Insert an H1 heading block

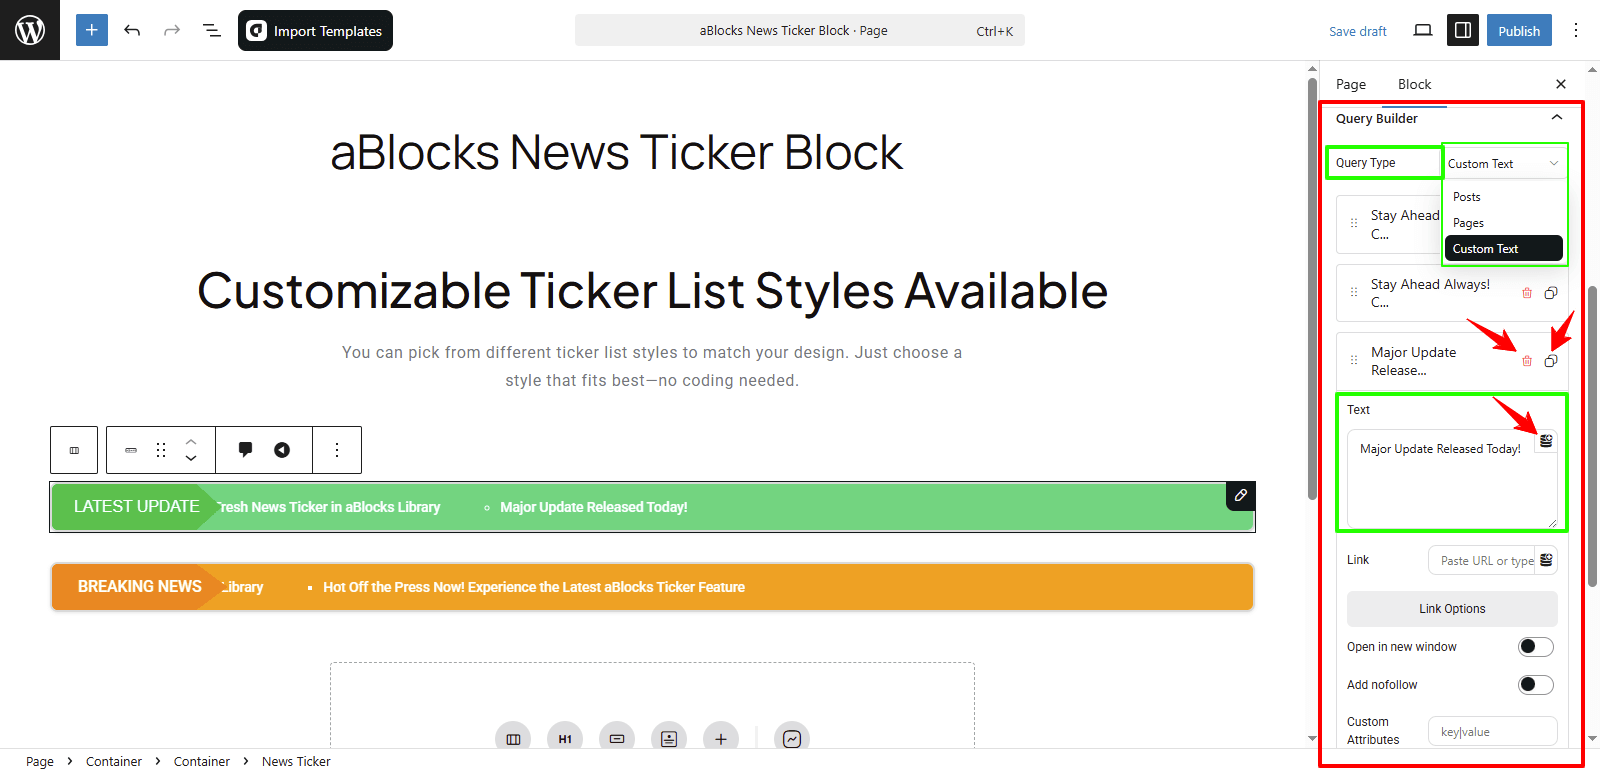tap(565, 739)
